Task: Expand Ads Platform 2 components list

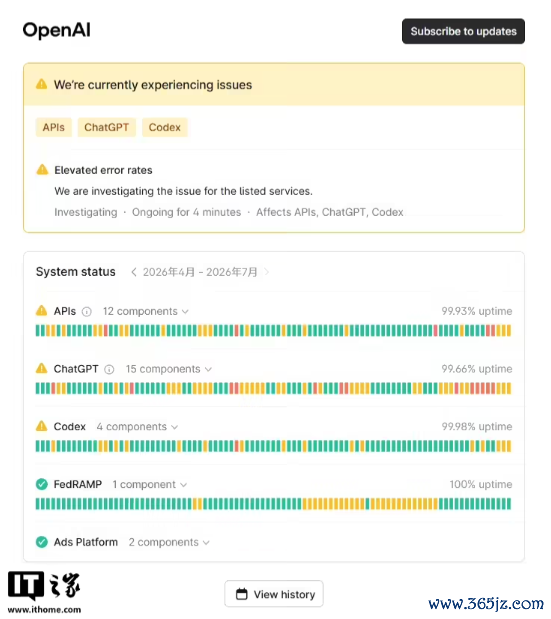Action: [x=169, y=542]
